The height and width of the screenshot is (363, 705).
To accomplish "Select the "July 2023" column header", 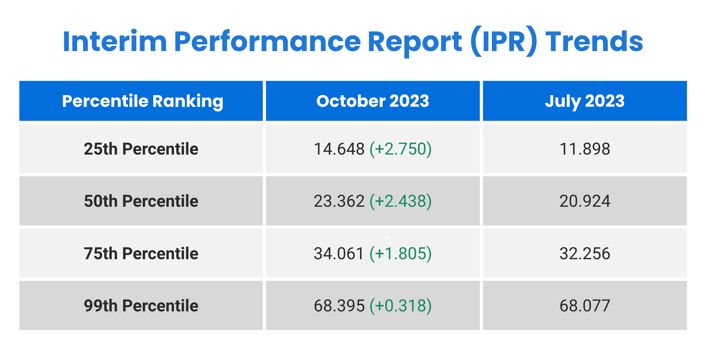I will [585, 101].
